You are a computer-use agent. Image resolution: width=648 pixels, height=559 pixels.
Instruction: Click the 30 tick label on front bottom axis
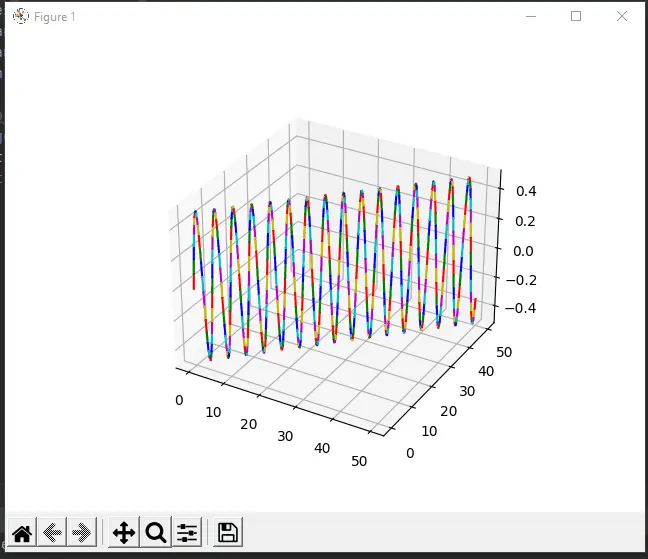286,437
